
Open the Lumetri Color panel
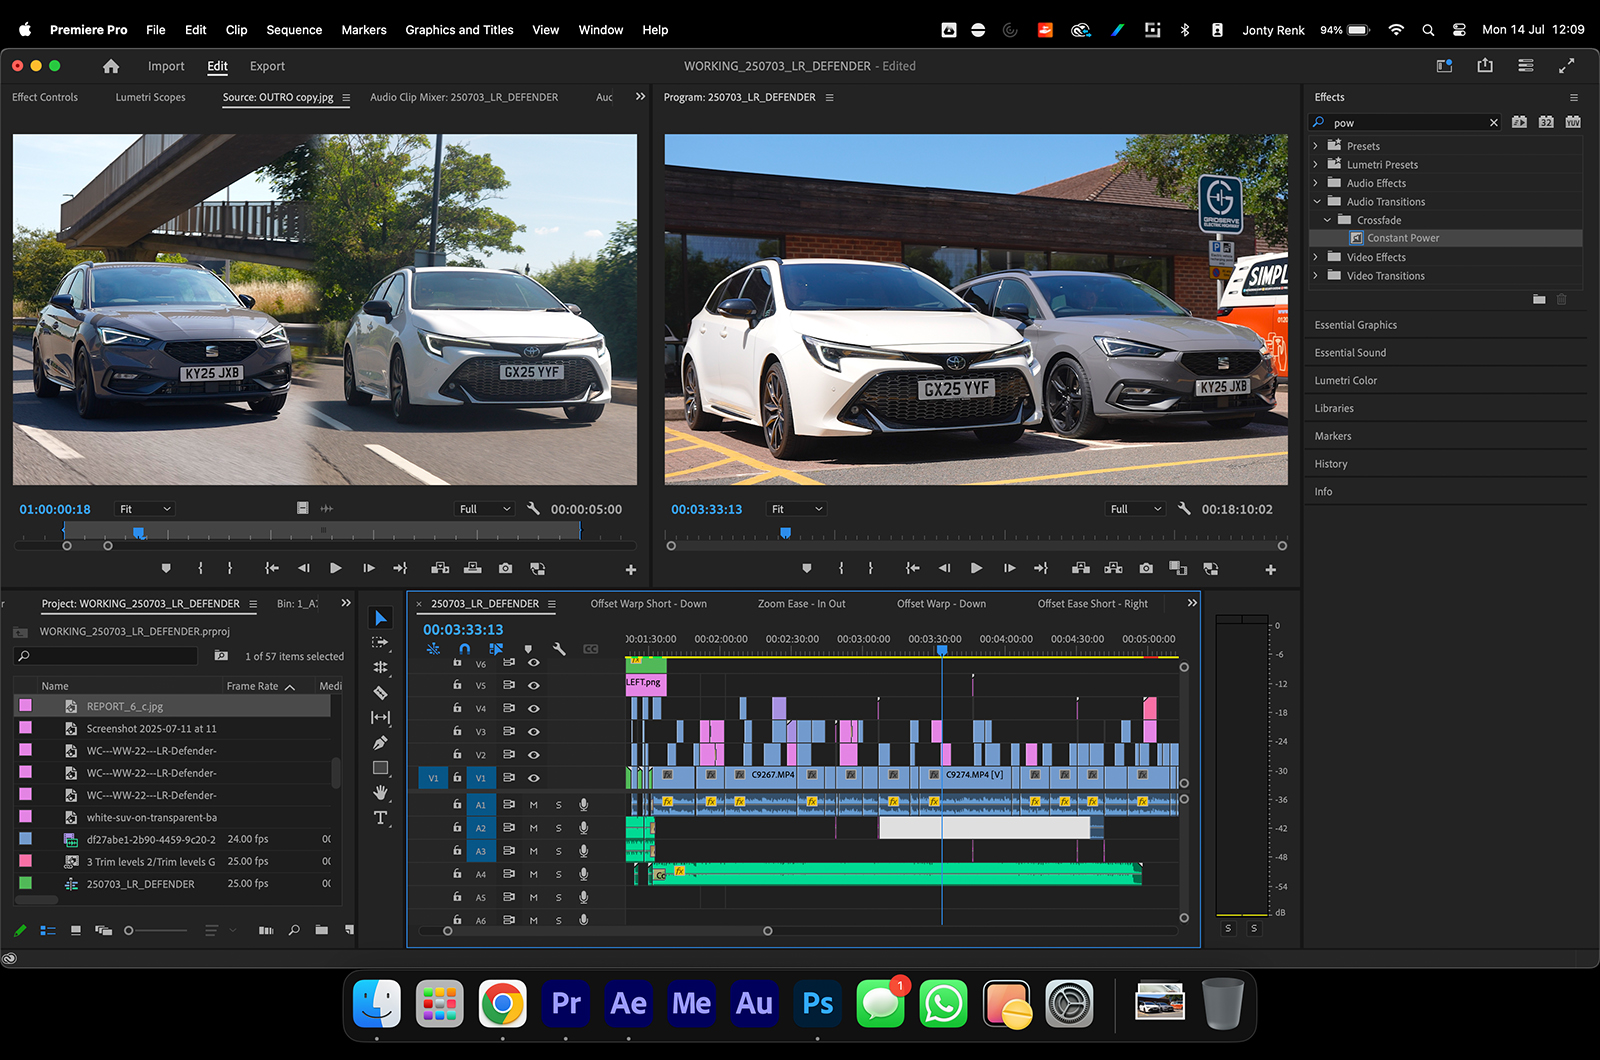(1345, 381)
